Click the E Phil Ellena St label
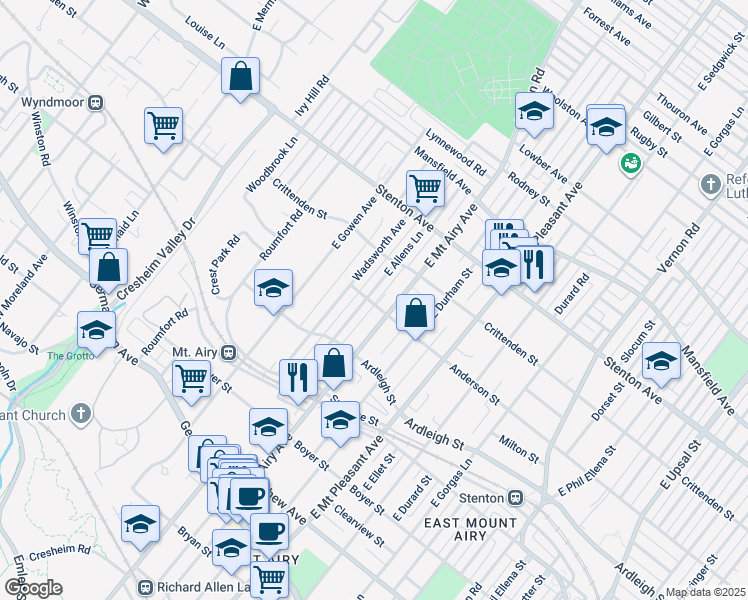Image resolution: width=748 pixels, height=600 pixels. pyautogui.click(x=587, y=471)
